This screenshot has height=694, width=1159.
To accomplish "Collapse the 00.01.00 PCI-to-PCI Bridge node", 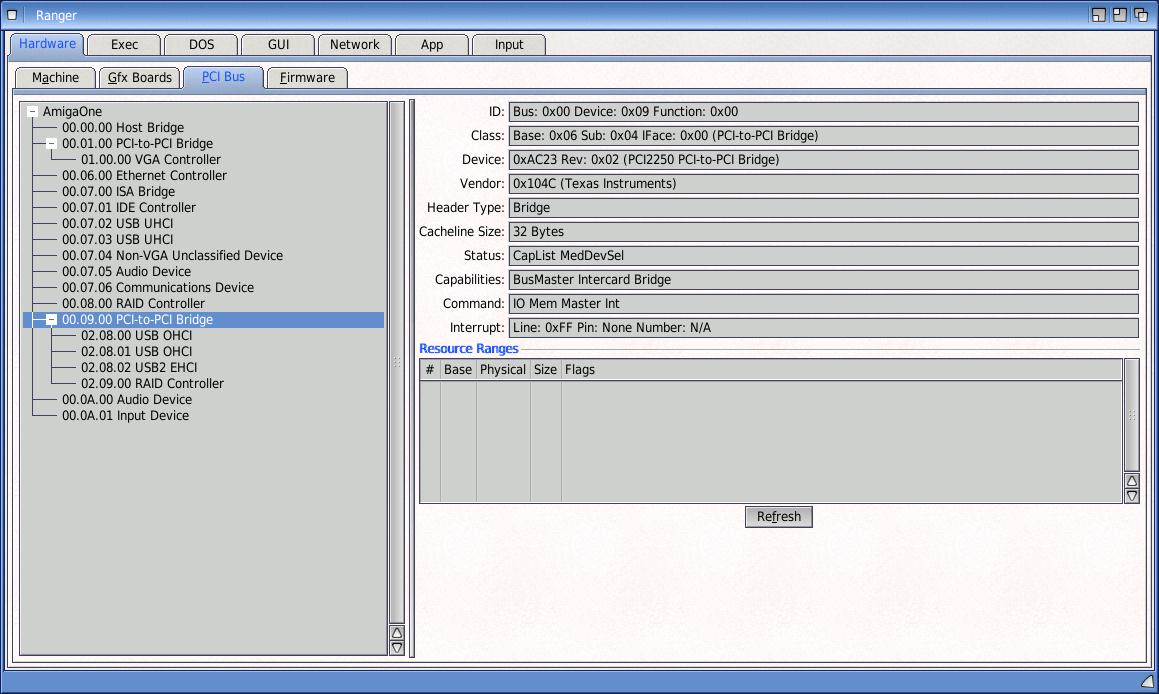I will point(52,144).
